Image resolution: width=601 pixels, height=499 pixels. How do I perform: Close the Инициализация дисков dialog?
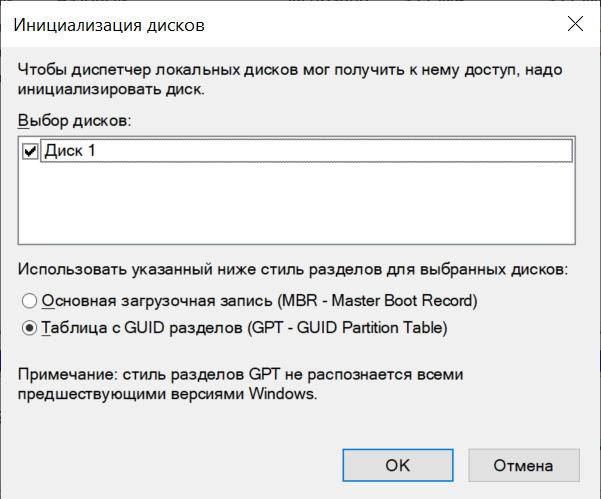pos(575,24)
